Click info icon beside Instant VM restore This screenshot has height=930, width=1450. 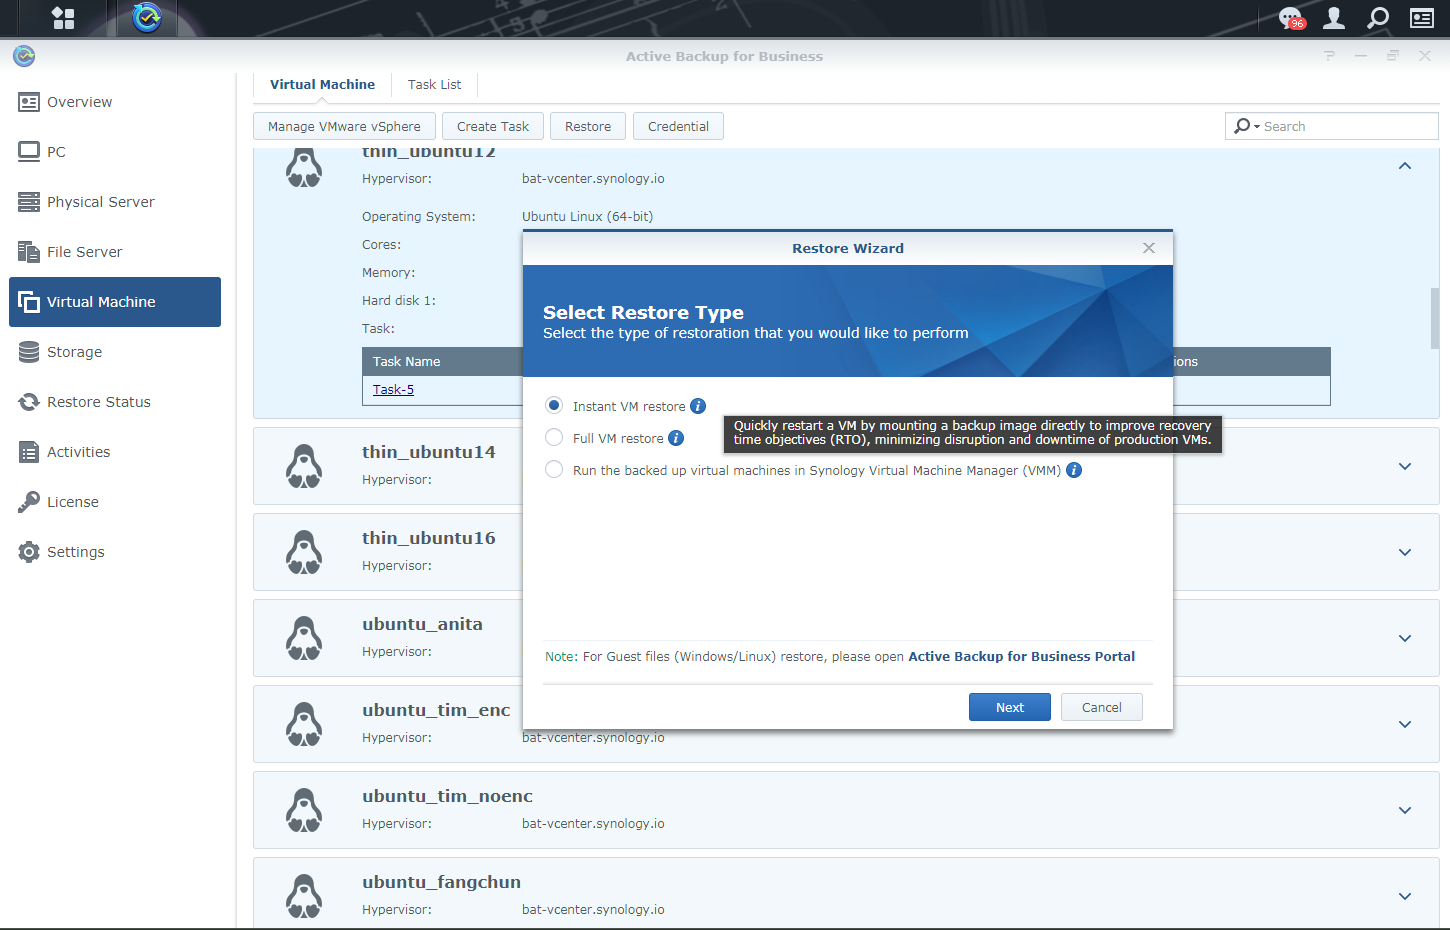click(x=698, y=406)
